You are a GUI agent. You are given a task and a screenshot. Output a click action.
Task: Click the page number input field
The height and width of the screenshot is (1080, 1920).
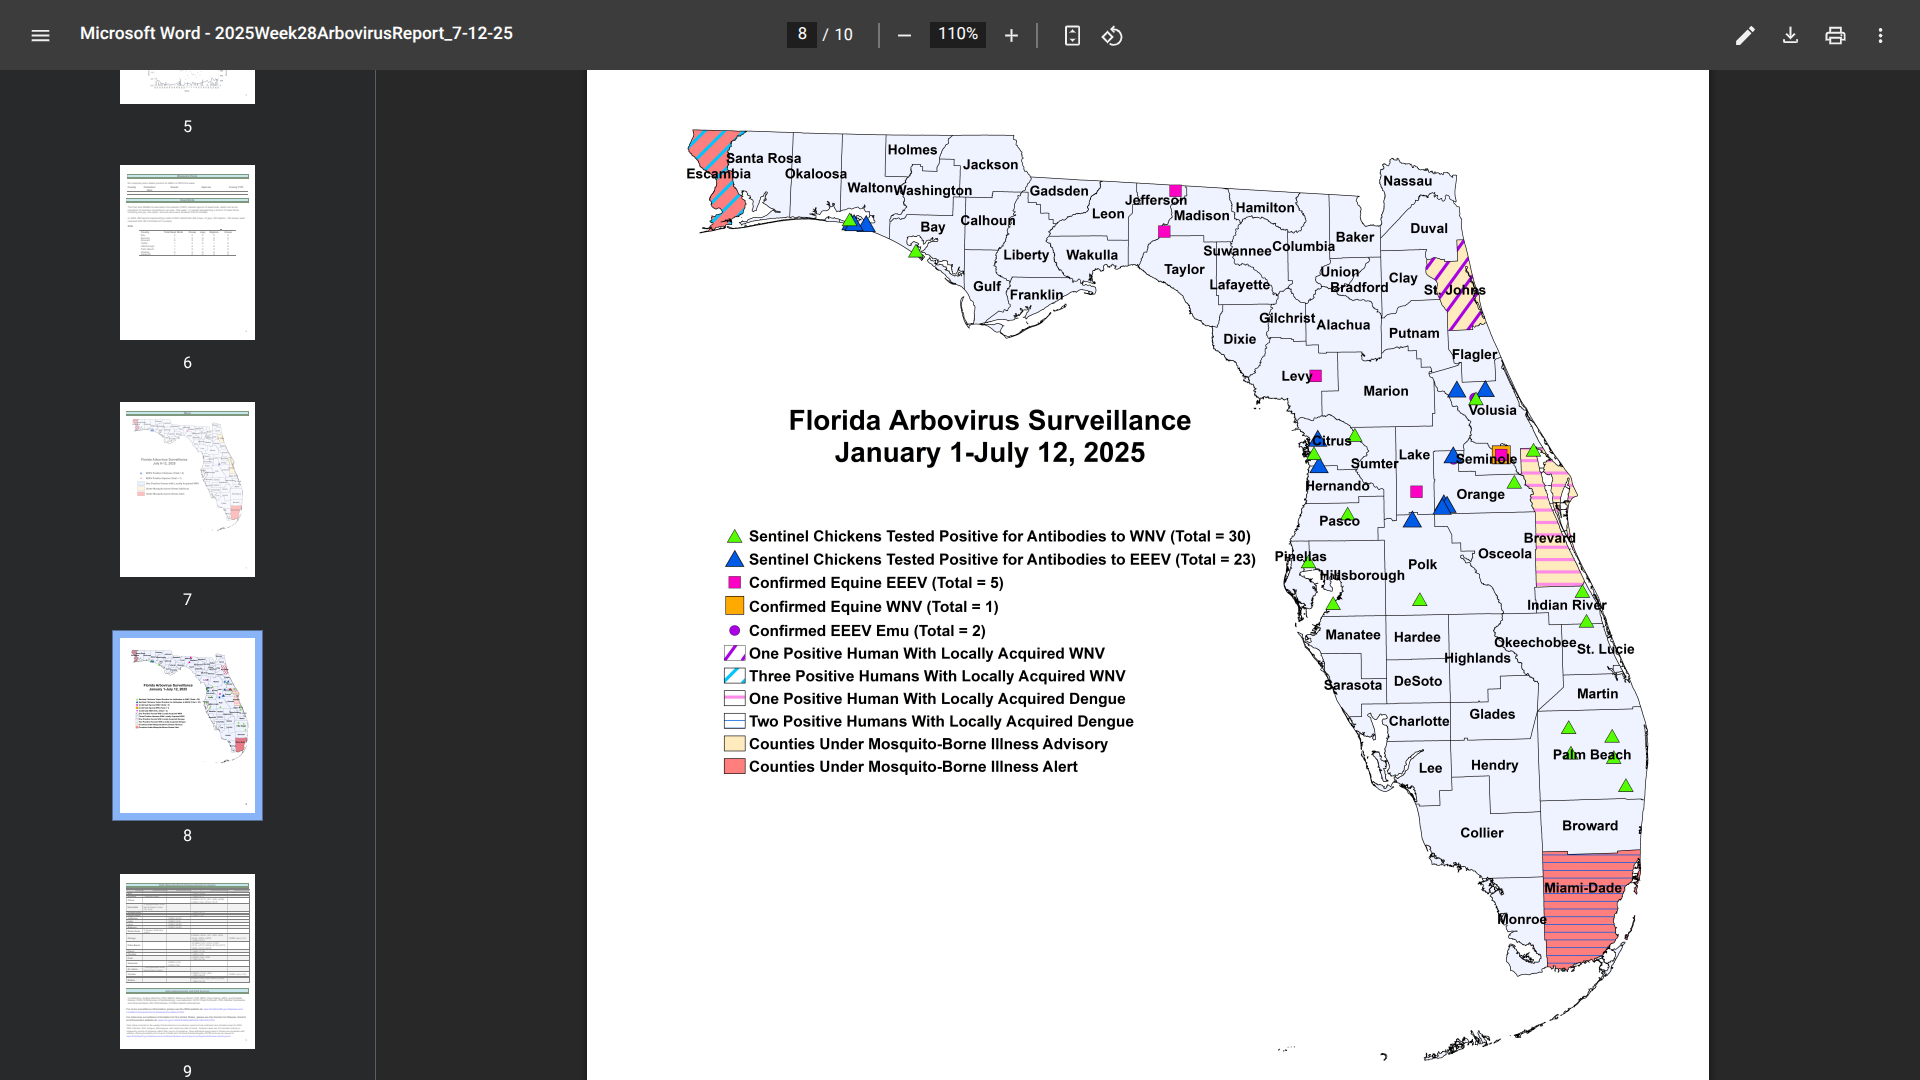point(802,34)
